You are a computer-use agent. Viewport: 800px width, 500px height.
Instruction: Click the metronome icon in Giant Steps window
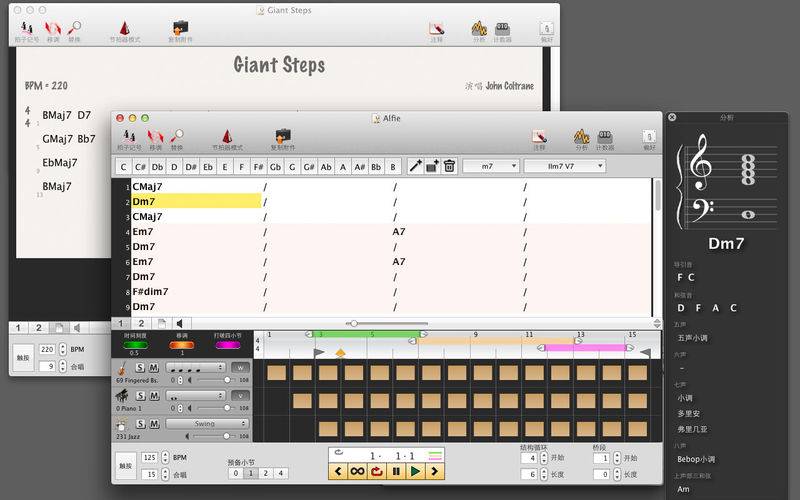(124, 29)
